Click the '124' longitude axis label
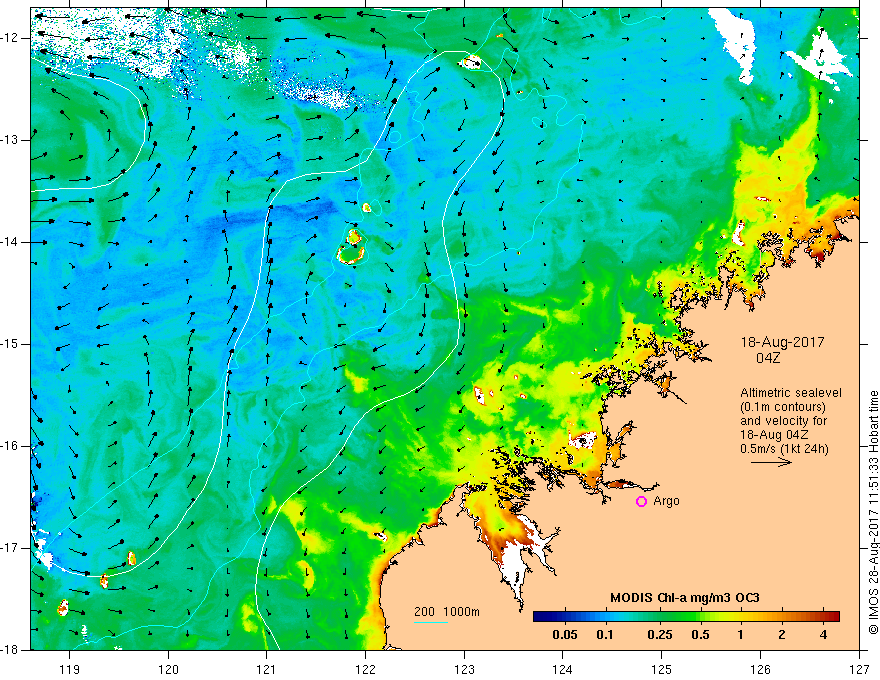This screenshot has width=880, height=680. (x=562, y=669)
